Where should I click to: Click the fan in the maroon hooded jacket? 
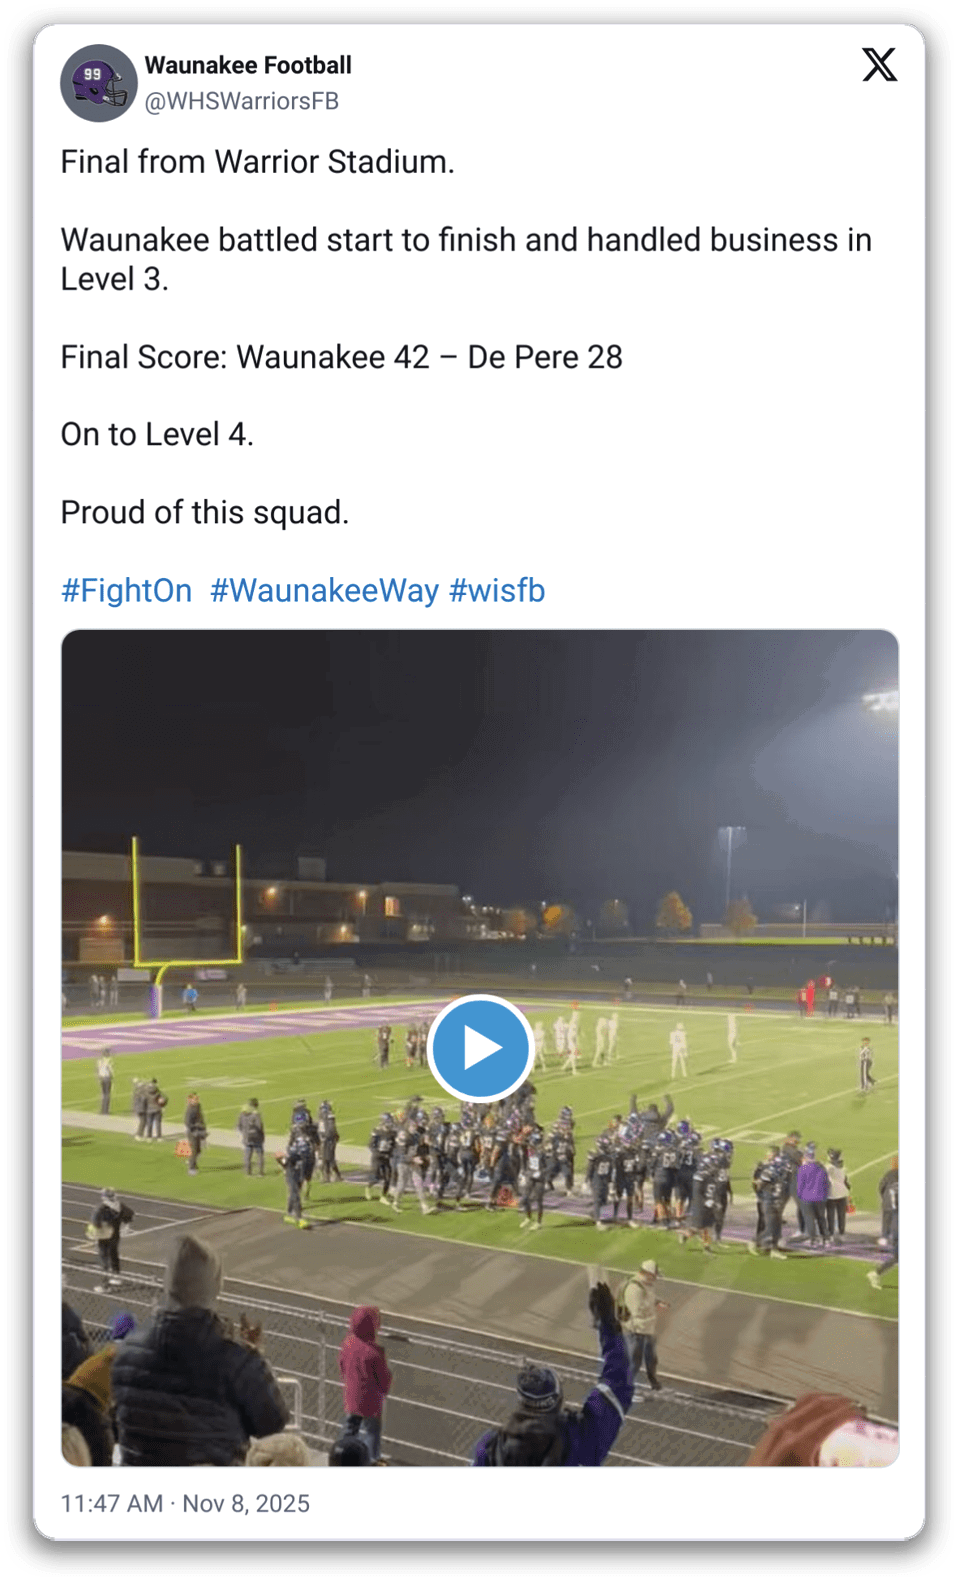(364, 1365)
